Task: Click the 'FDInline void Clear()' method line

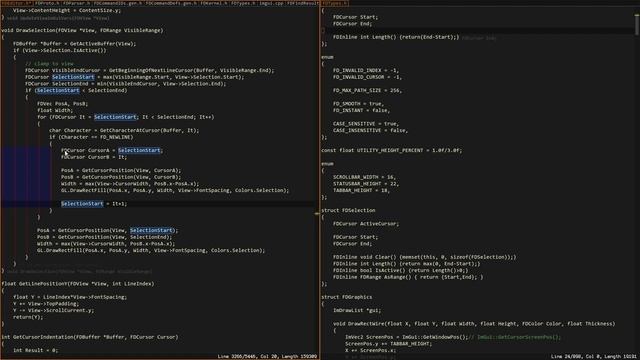Action: pyautogui.click(x=424, y=257)
